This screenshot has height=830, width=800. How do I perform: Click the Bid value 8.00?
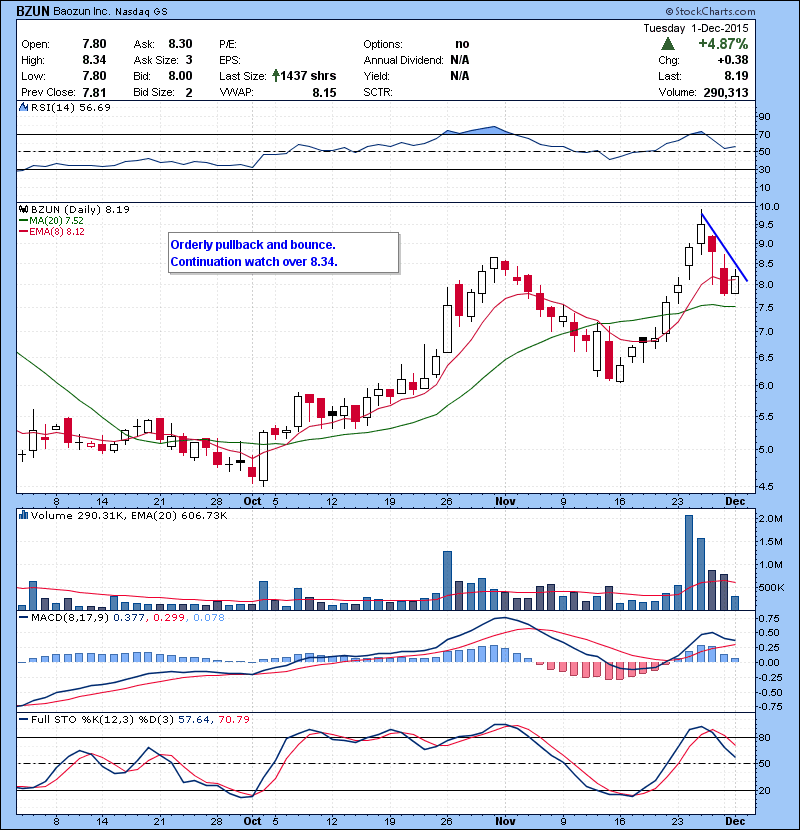tap(180, 76)
